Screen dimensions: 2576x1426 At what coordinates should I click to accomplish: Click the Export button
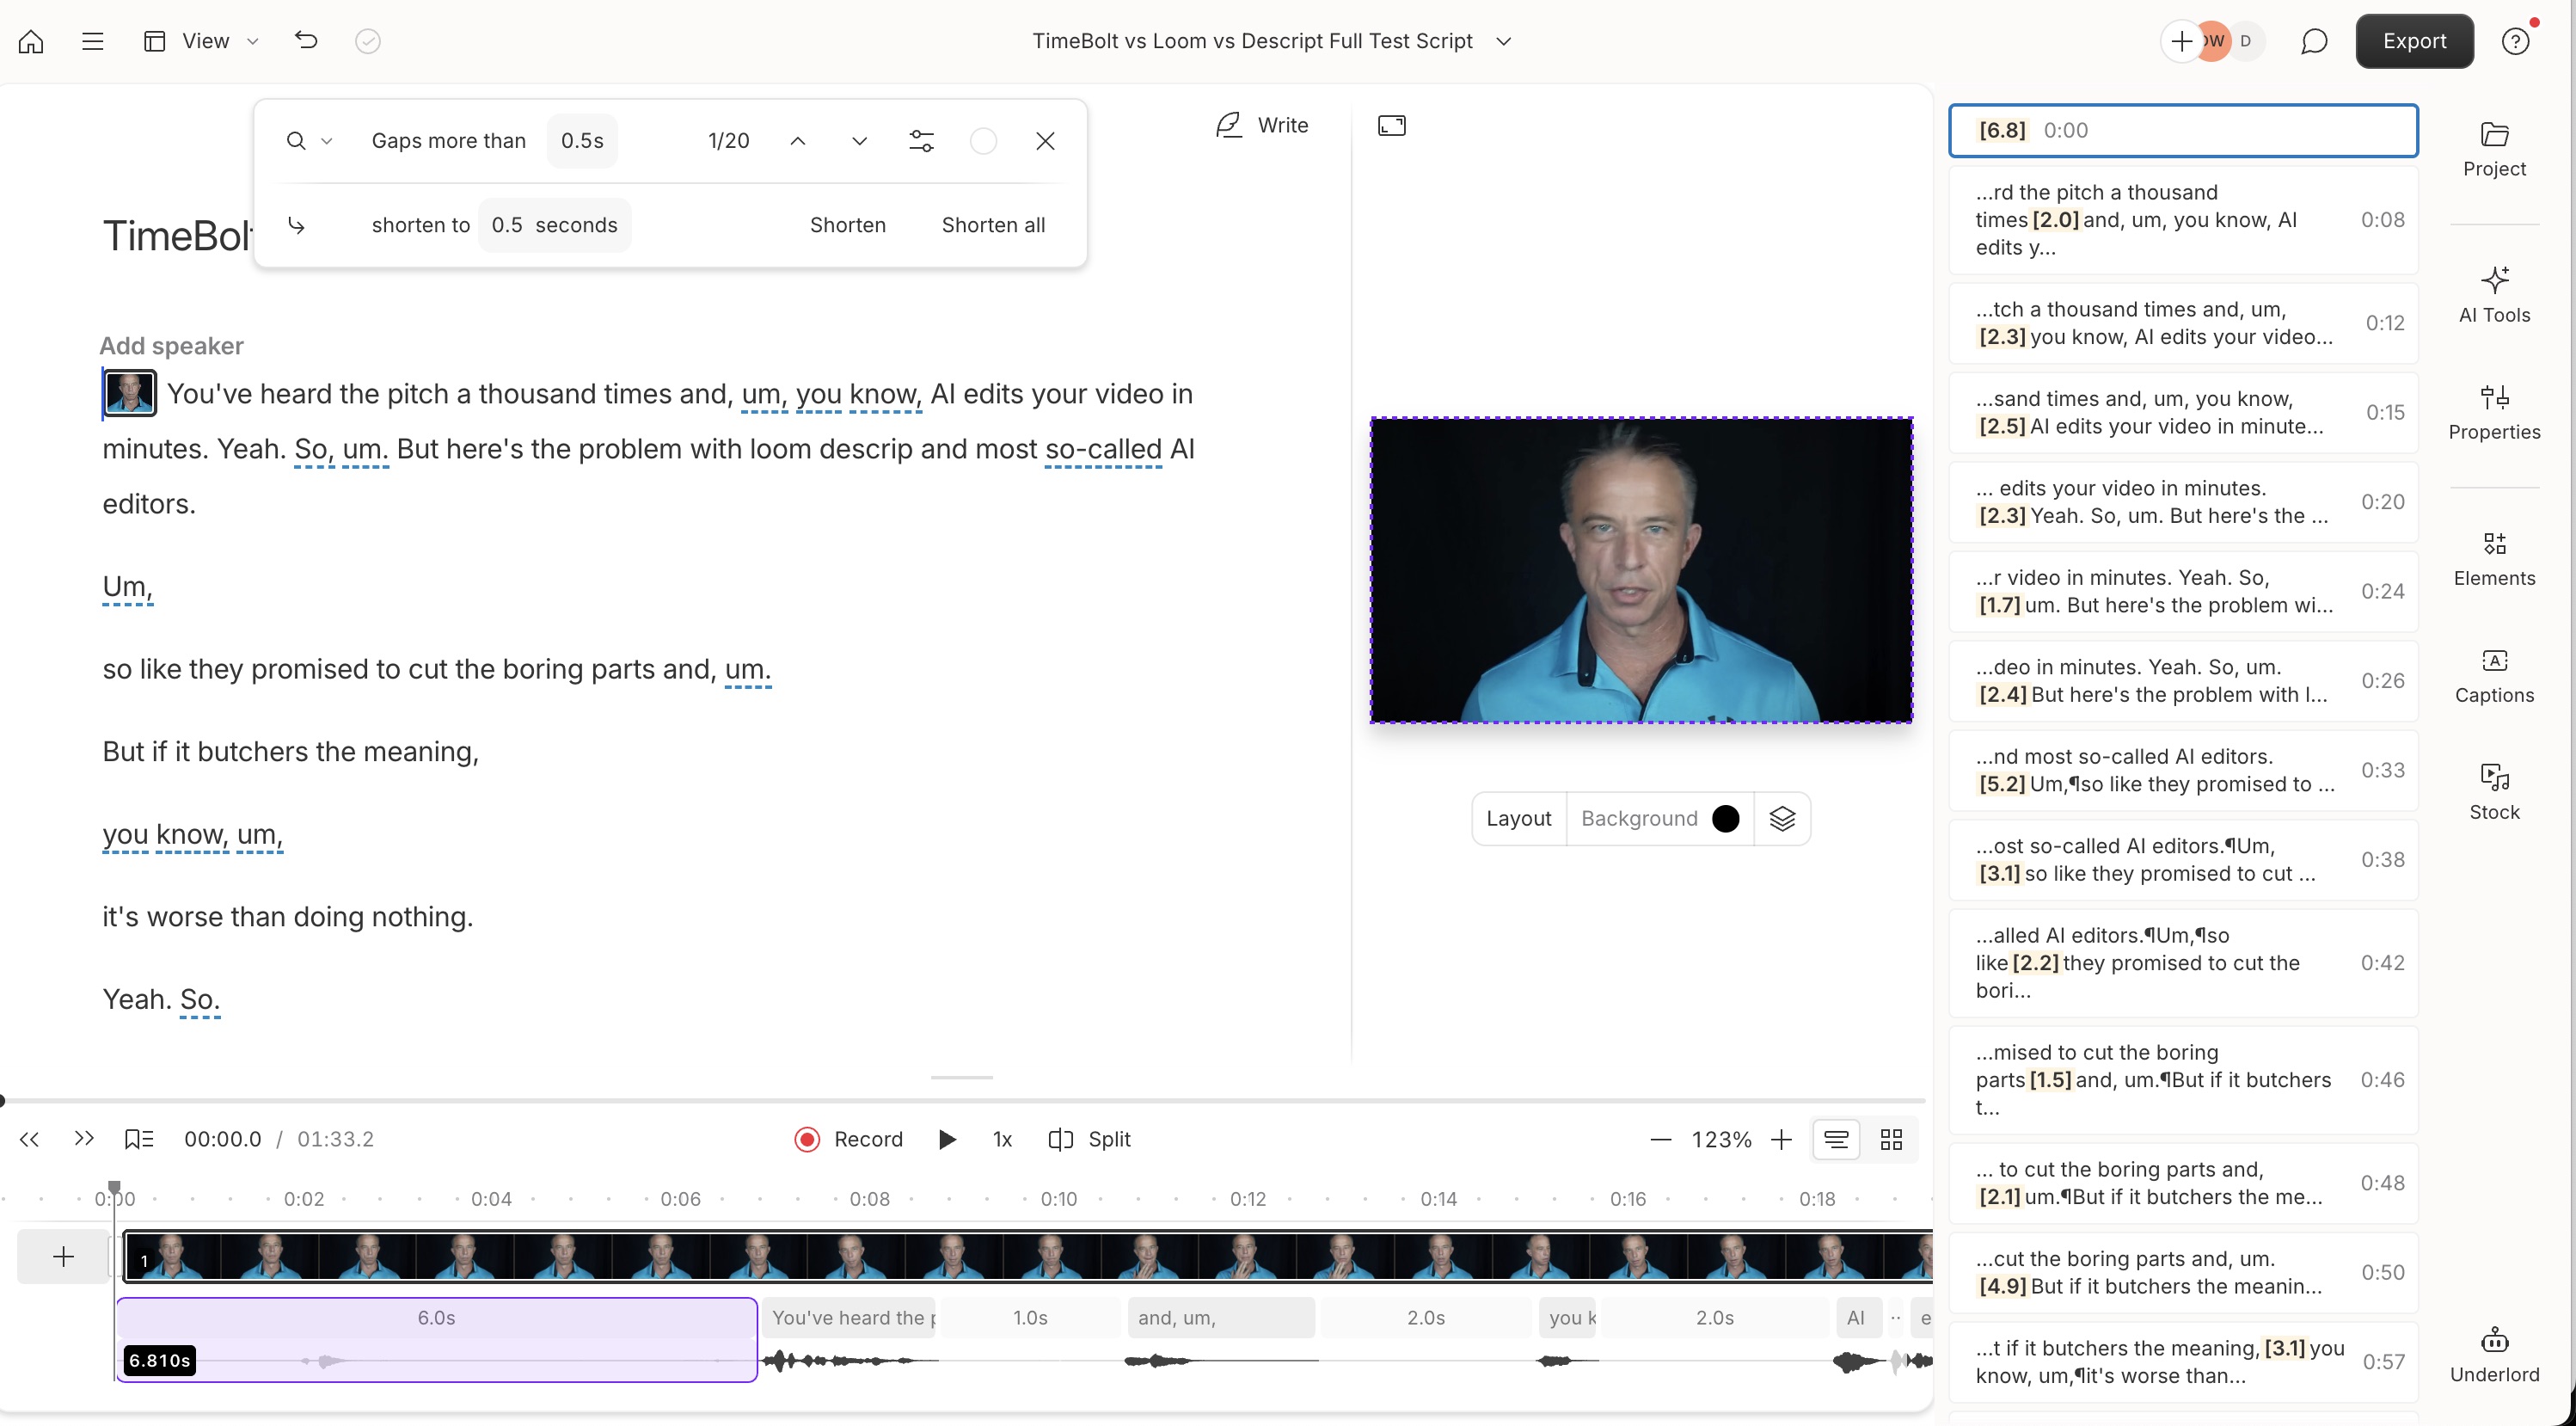(2414, 41)
